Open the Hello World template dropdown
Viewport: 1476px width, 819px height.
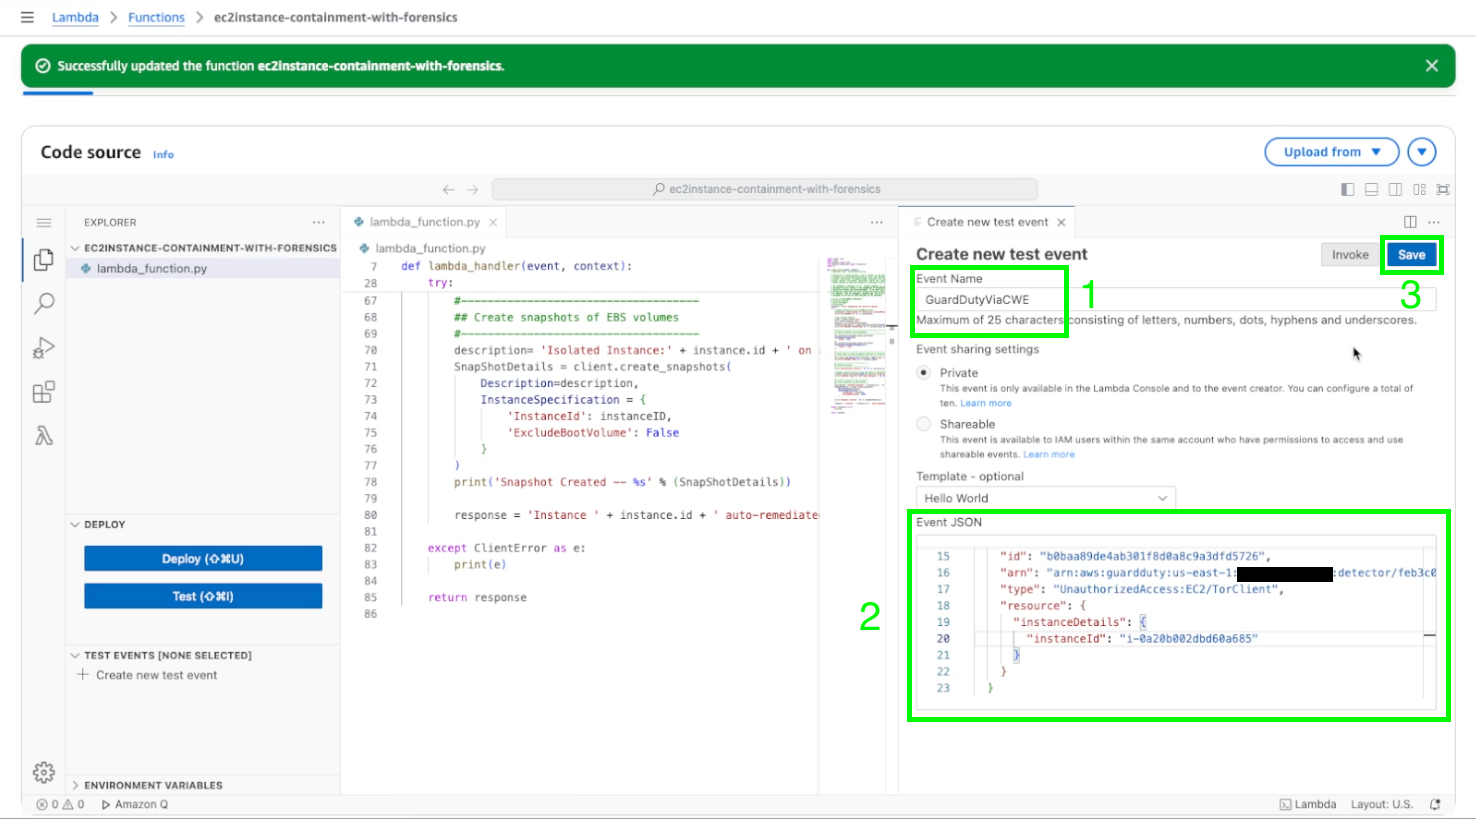[1046, 498]
